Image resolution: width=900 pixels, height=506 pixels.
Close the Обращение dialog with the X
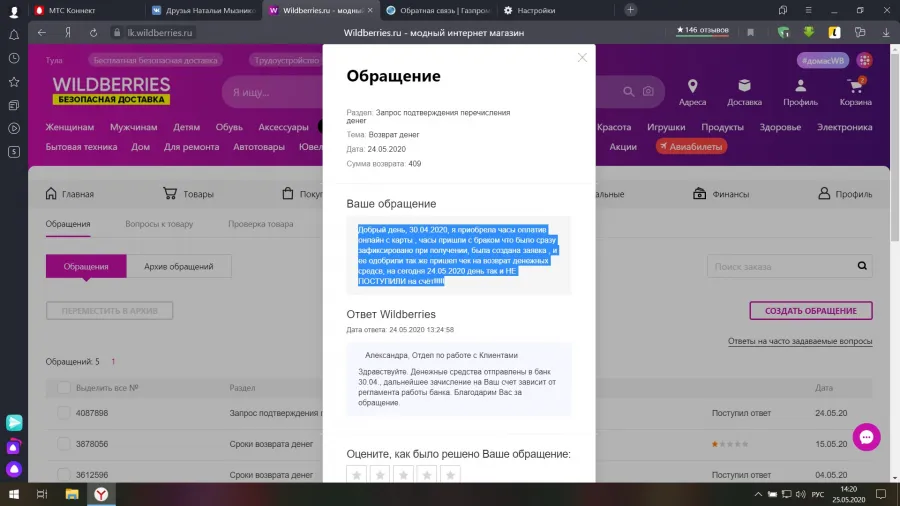(582, 57)
